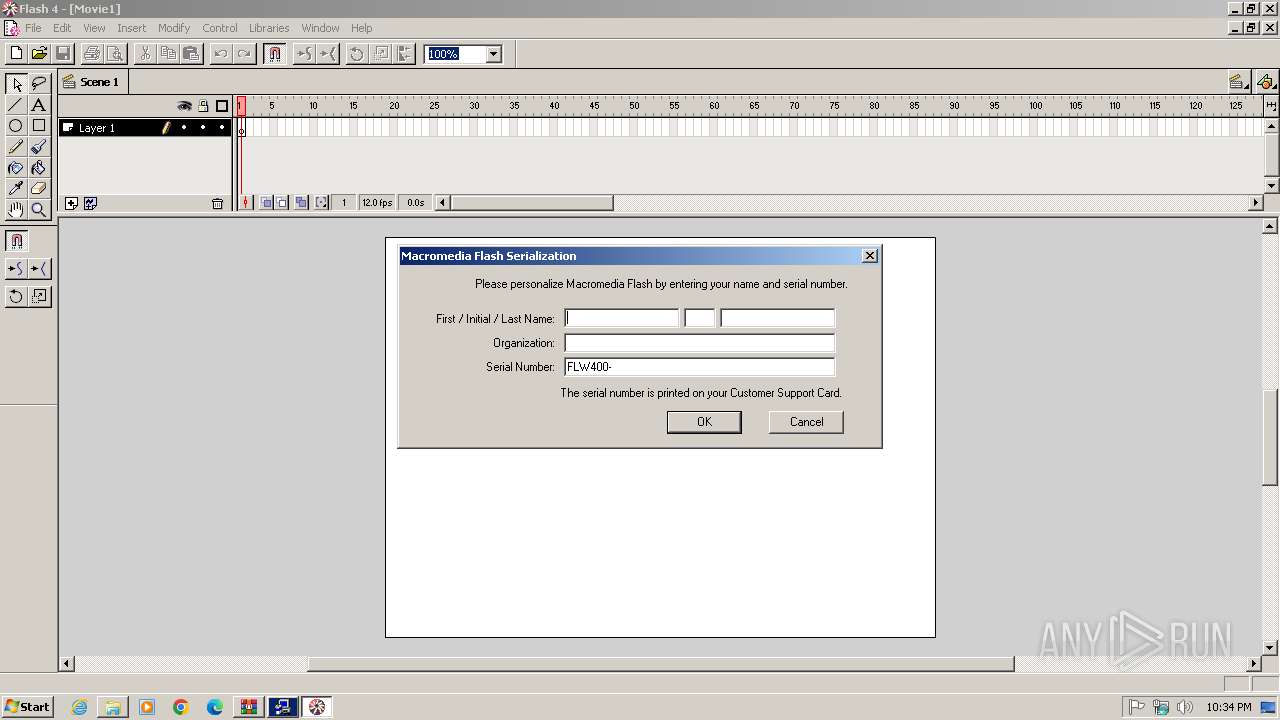Click the Serial Number field
This screenshot has width=1280, height=720.
click(x=699, y=366)
